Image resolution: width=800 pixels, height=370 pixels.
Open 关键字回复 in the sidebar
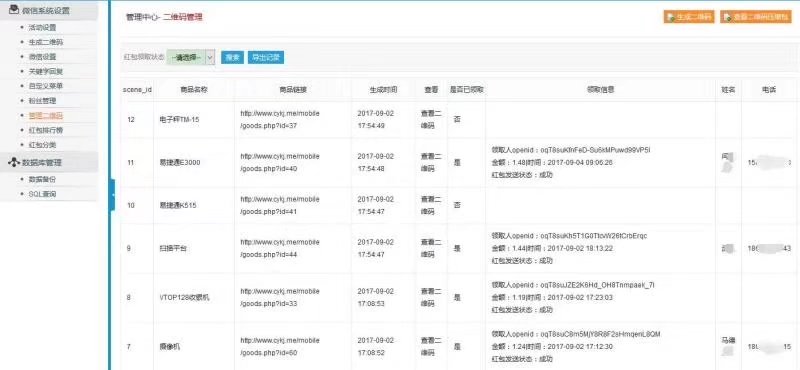[x=46, y=71]
